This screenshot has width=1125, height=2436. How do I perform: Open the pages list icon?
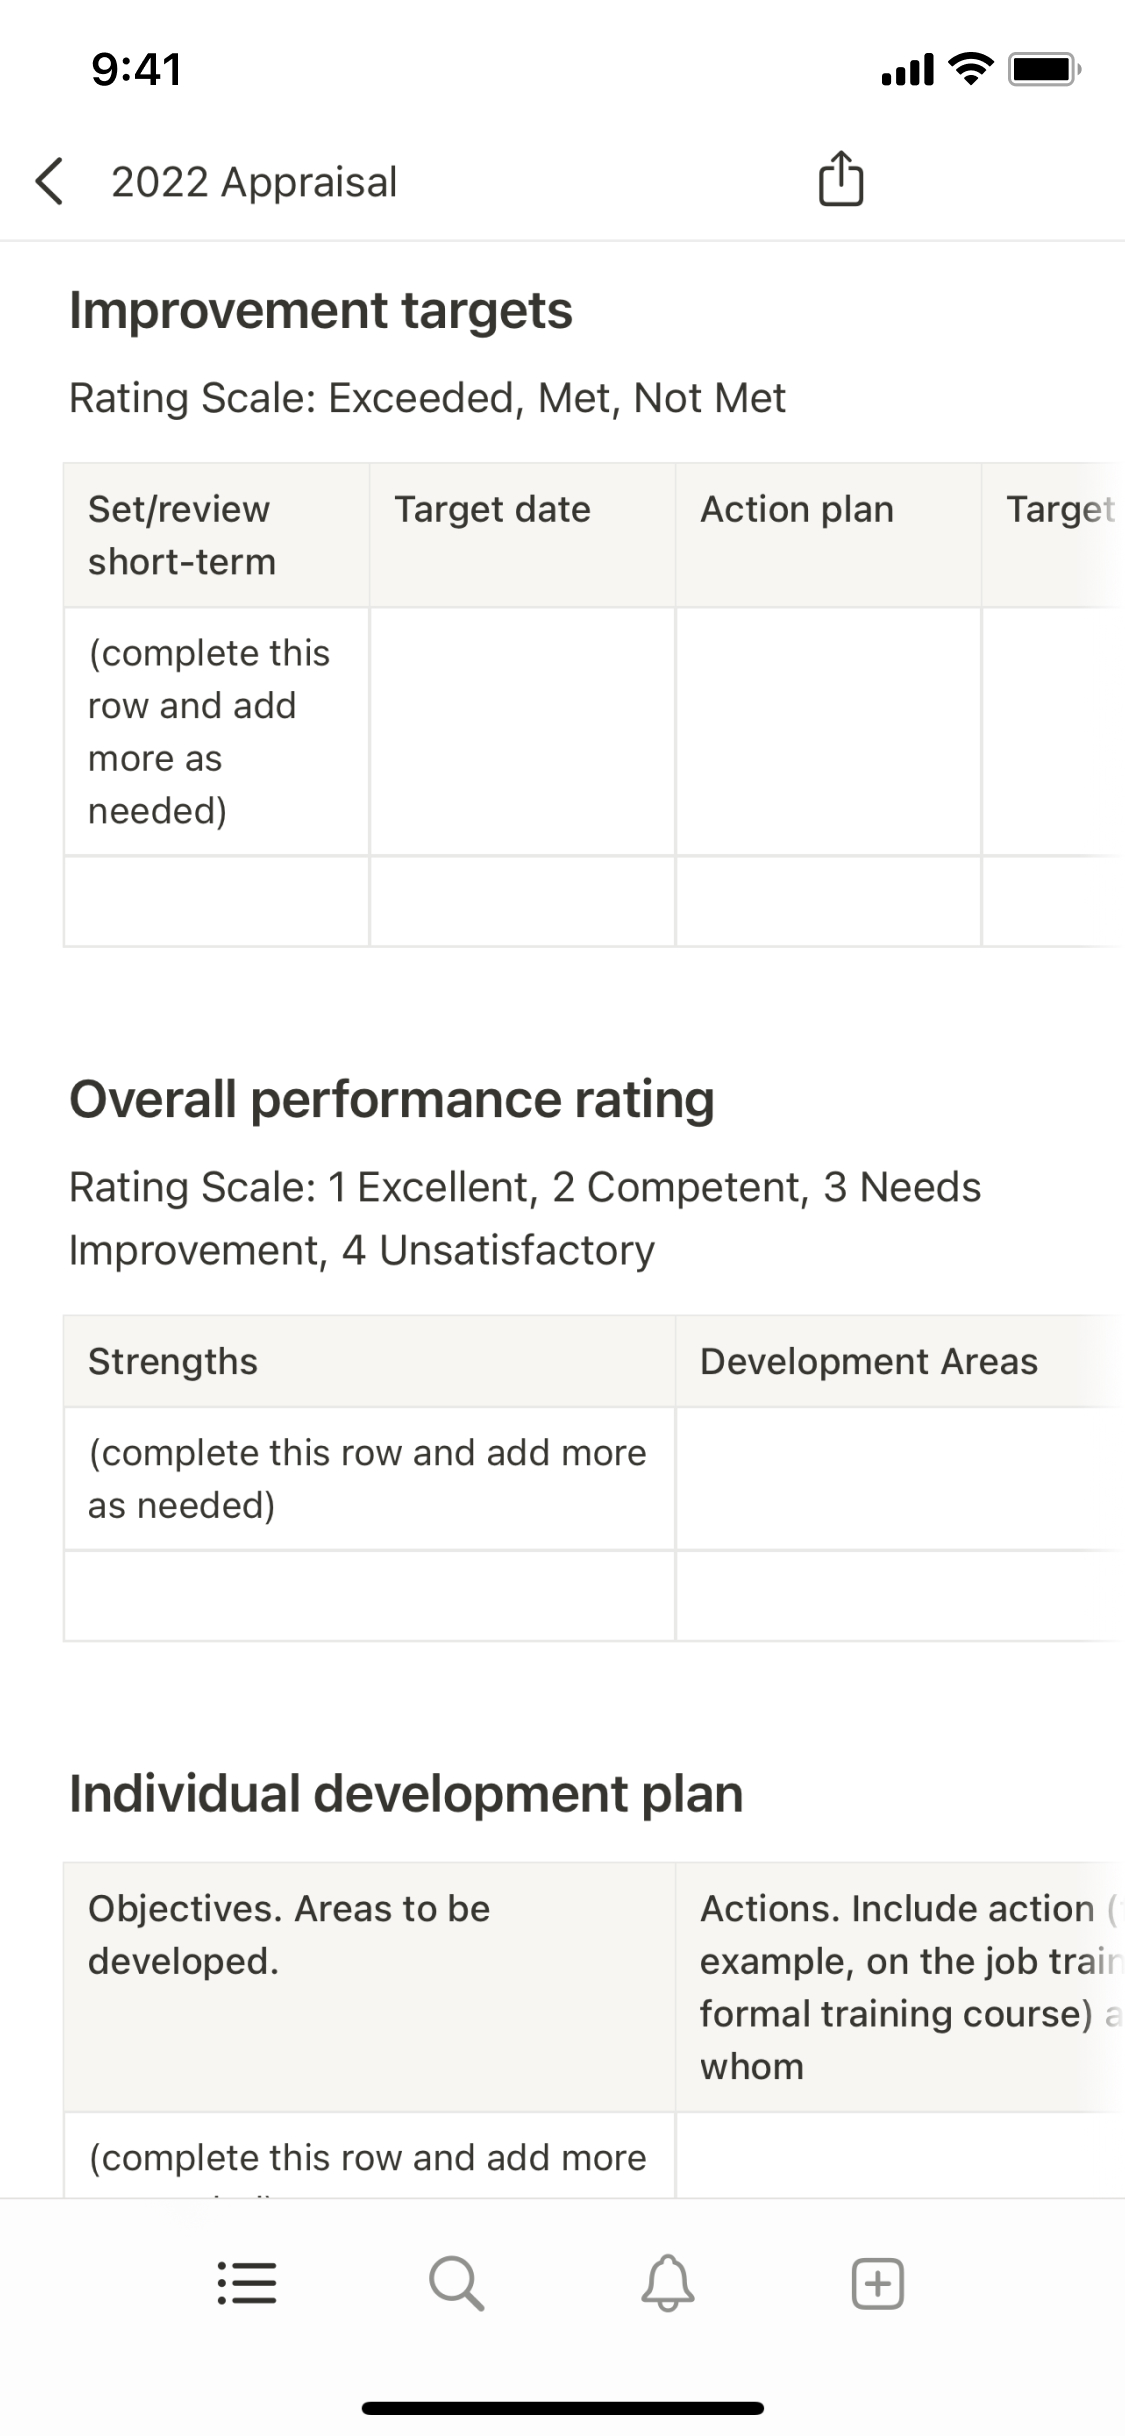tap(247, 2283)
